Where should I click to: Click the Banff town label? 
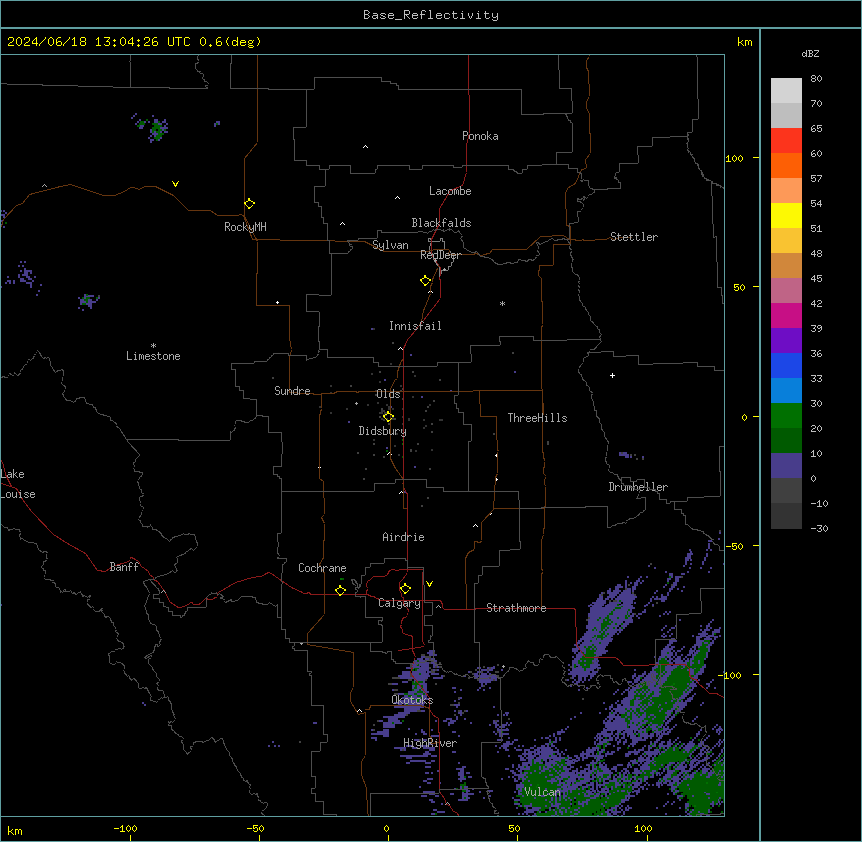point(124,567)
